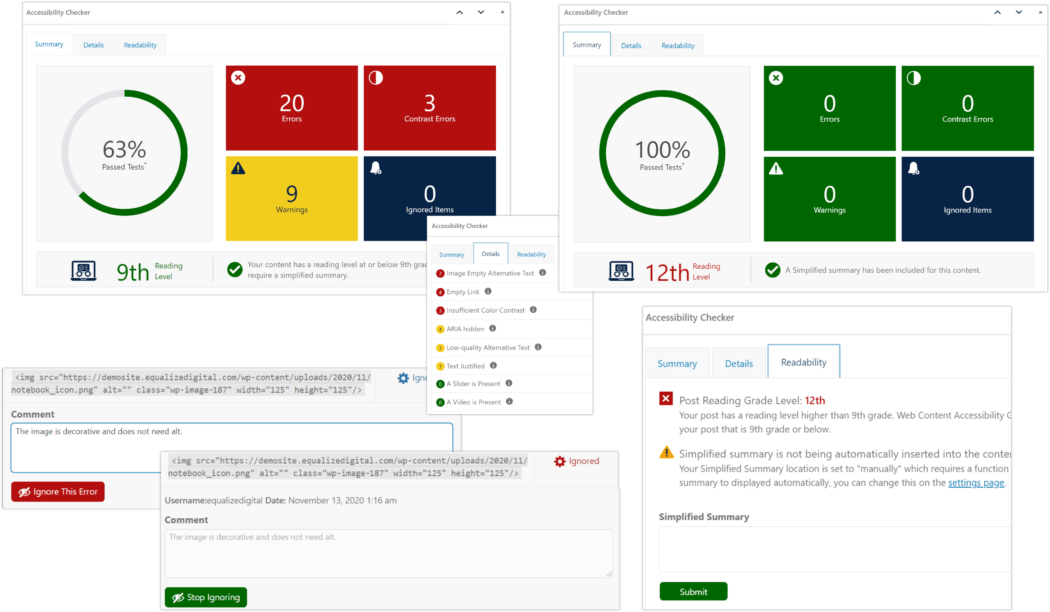Click the red gear icon next to Ignored
Viewport: 1050px width, 612px height.
point(560,461)
